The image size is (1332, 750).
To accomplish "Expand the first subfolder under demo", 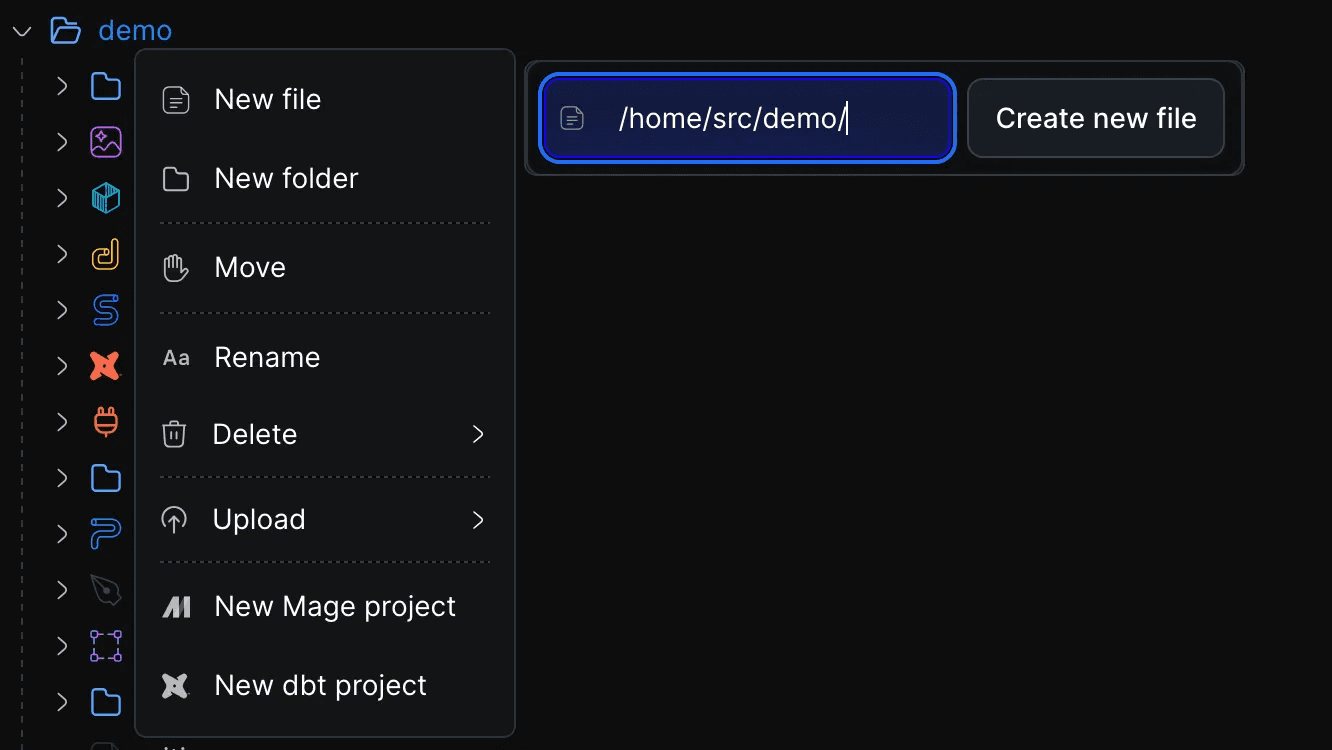I will pyautogui.click(x=62, y=86).
